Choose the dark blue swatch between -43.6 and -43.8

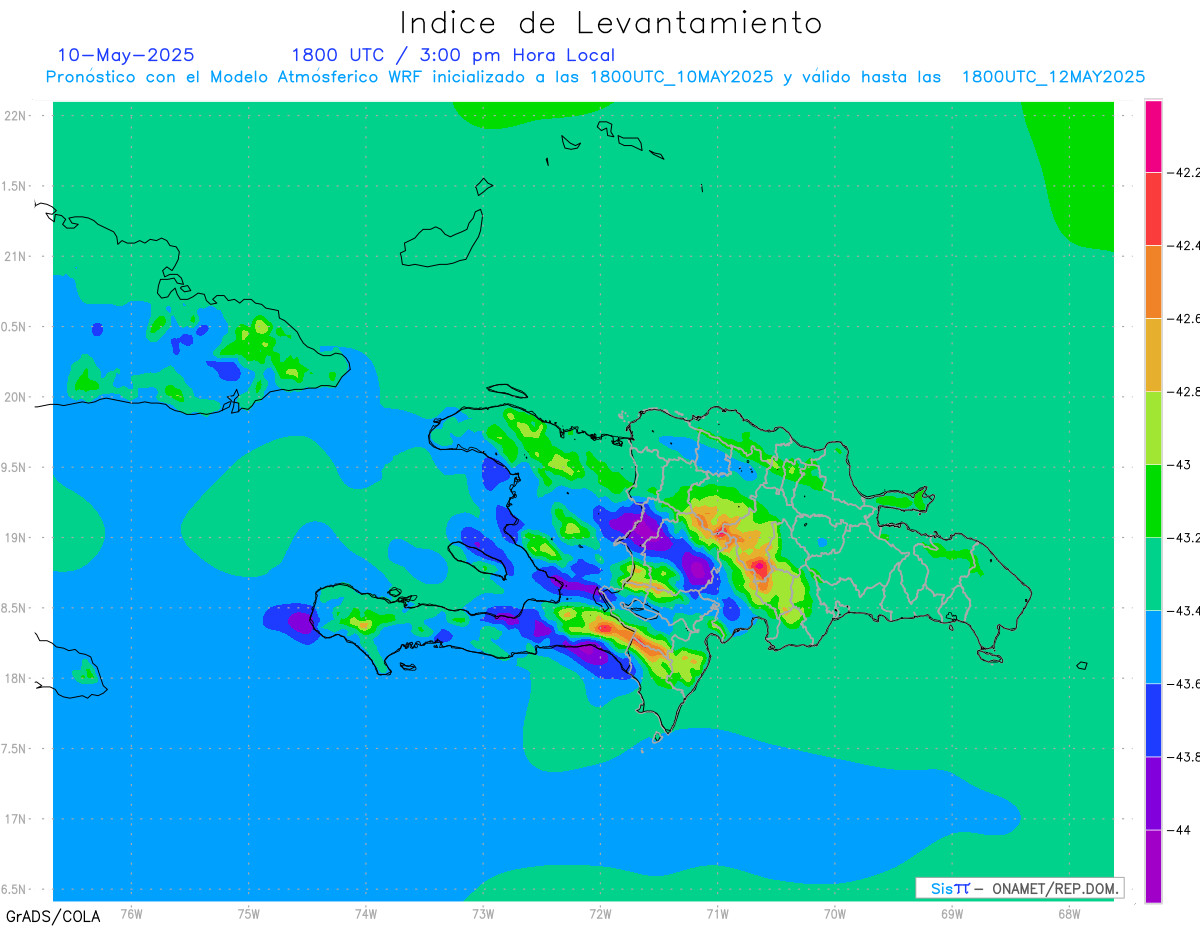point(1153,720)
